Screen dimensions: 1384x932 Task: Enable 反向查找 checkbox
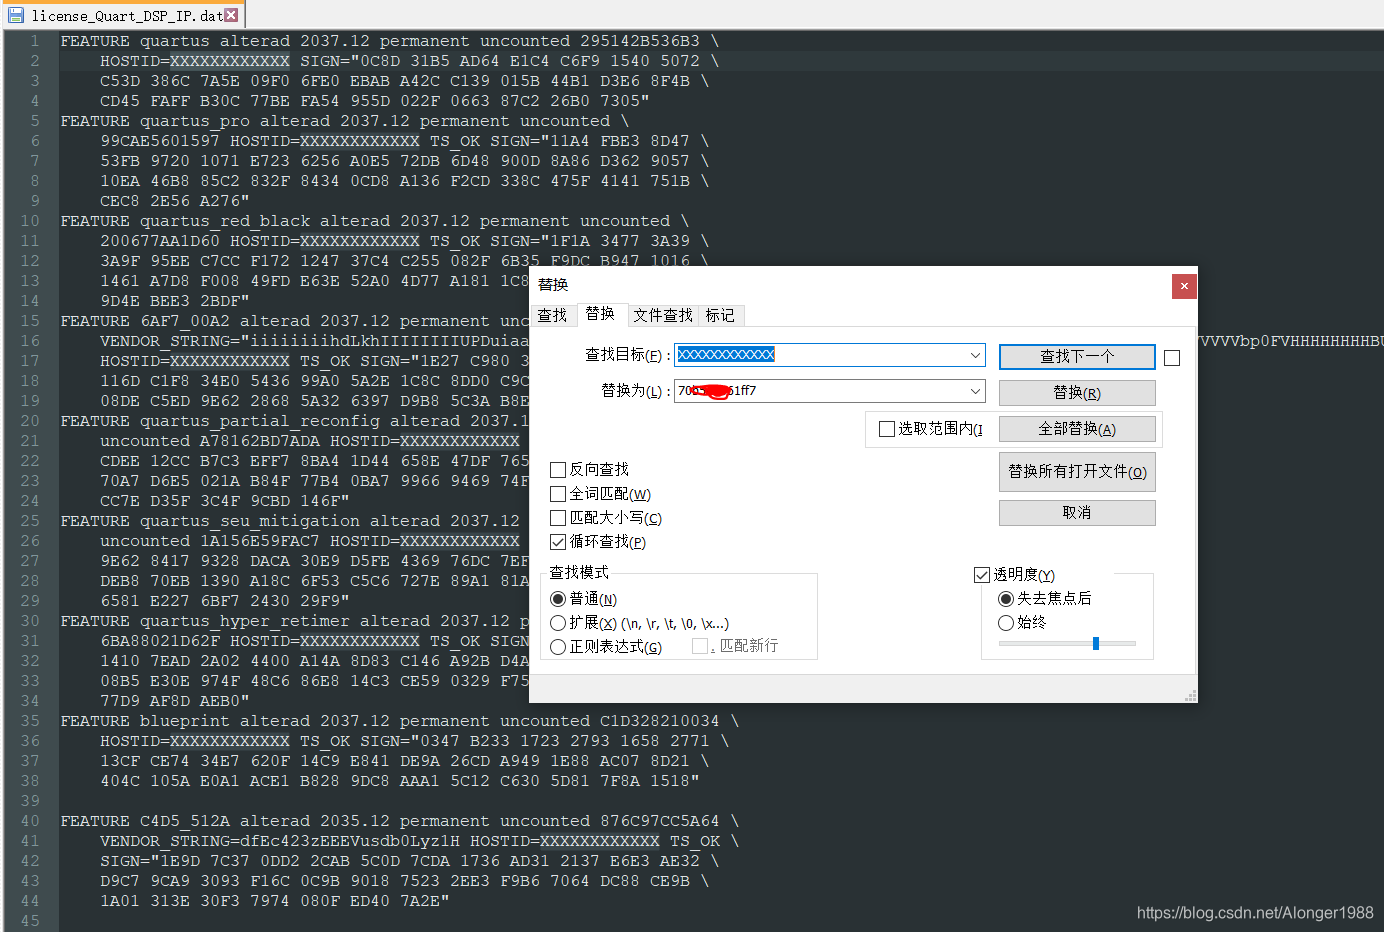558,469
